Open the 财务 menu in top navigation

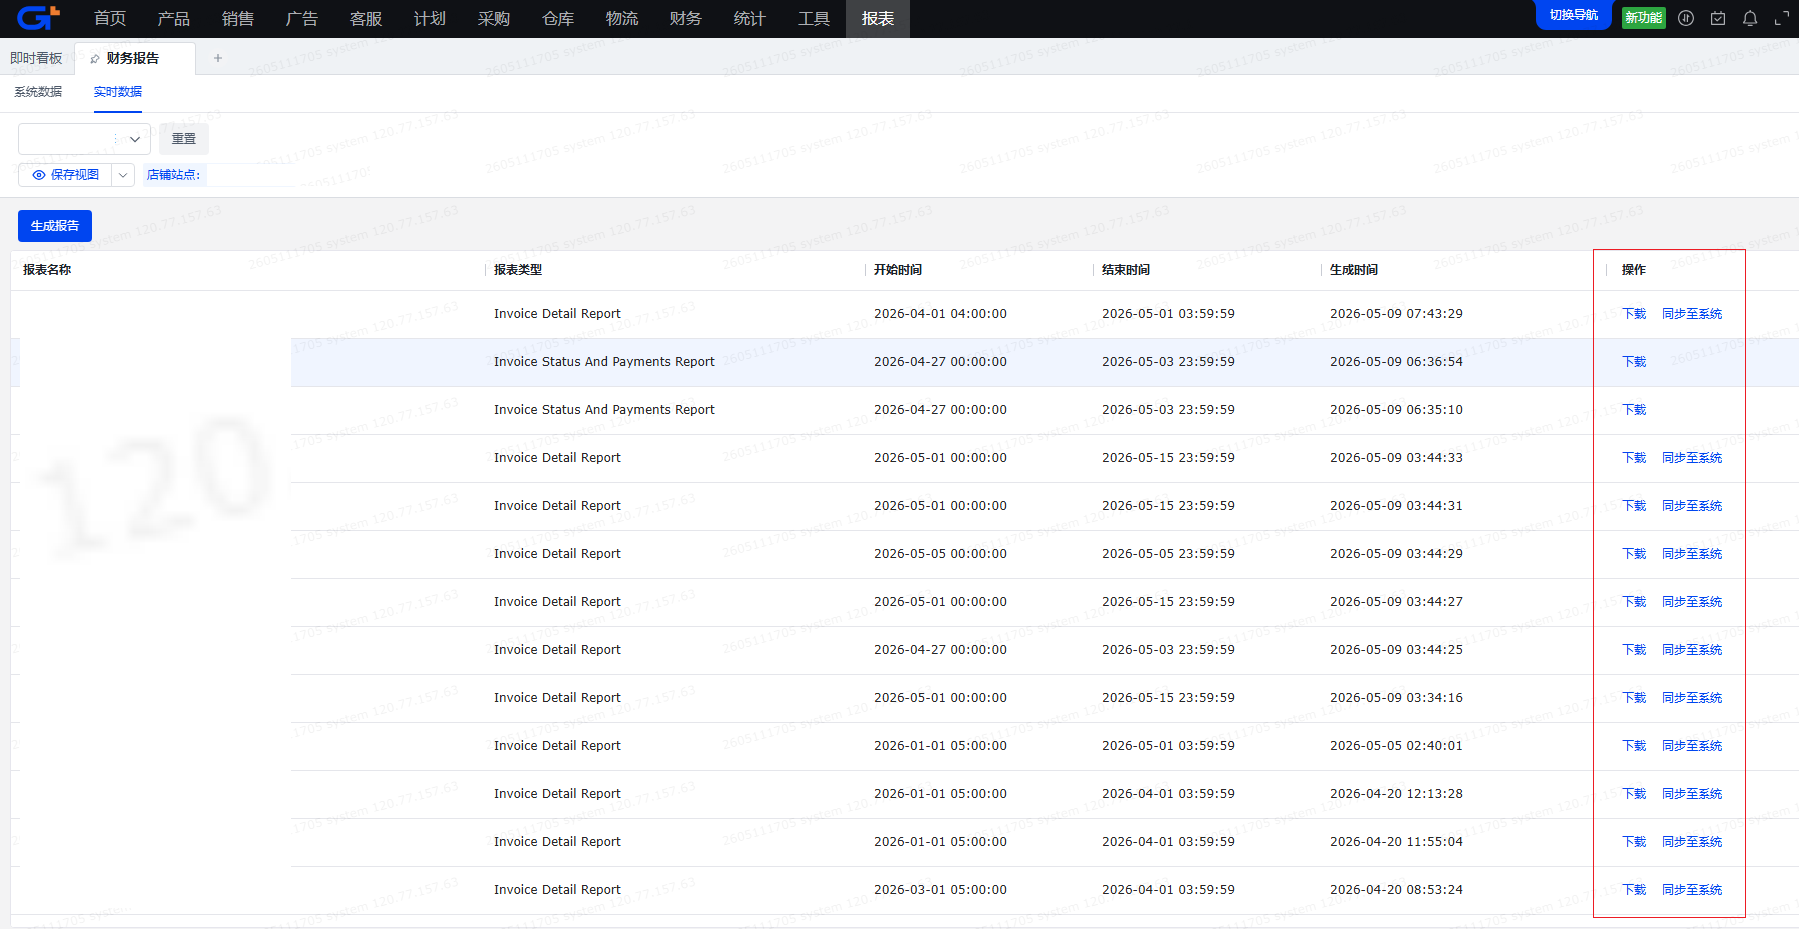pos(686,19)
